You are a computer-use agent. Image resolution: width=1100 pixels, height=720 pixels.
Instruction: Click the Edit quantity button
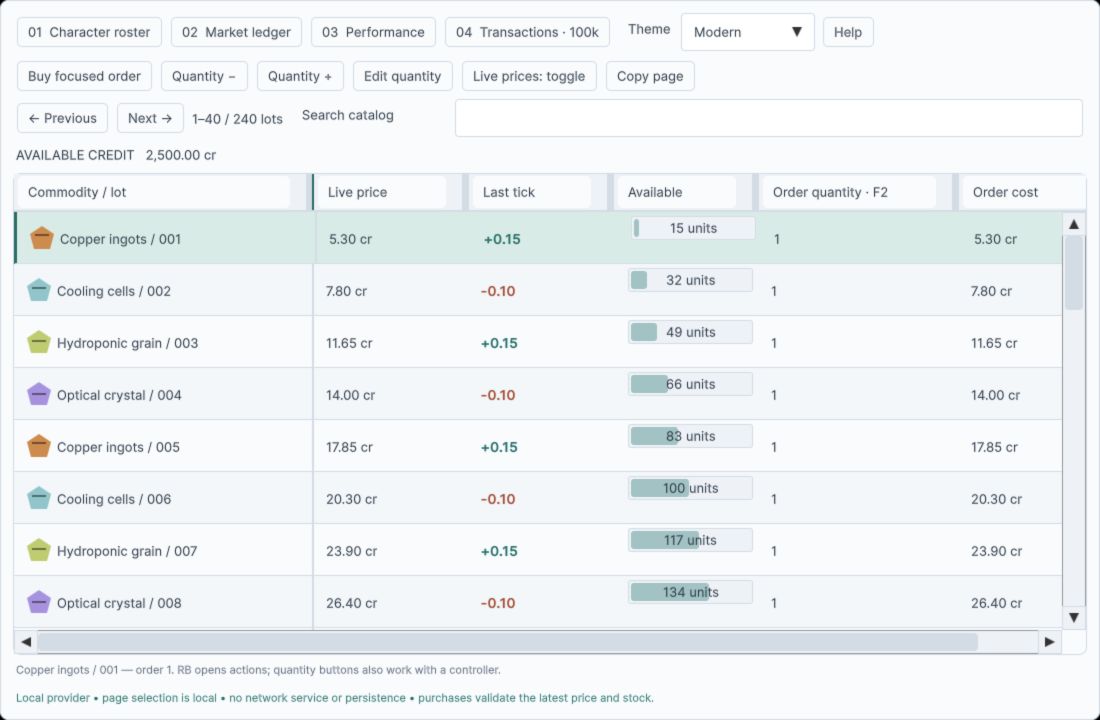403,76
